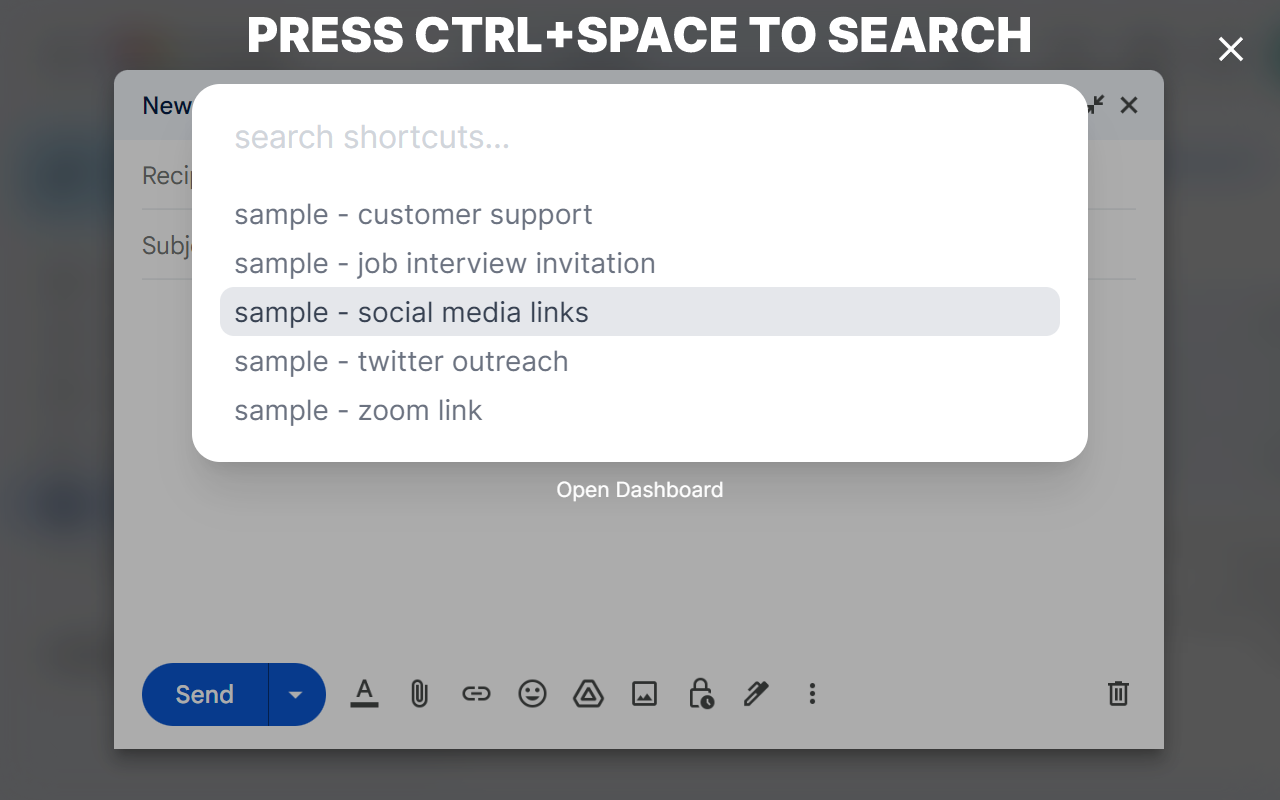Discard draft with trash icon

click(x=1118, y=693)
